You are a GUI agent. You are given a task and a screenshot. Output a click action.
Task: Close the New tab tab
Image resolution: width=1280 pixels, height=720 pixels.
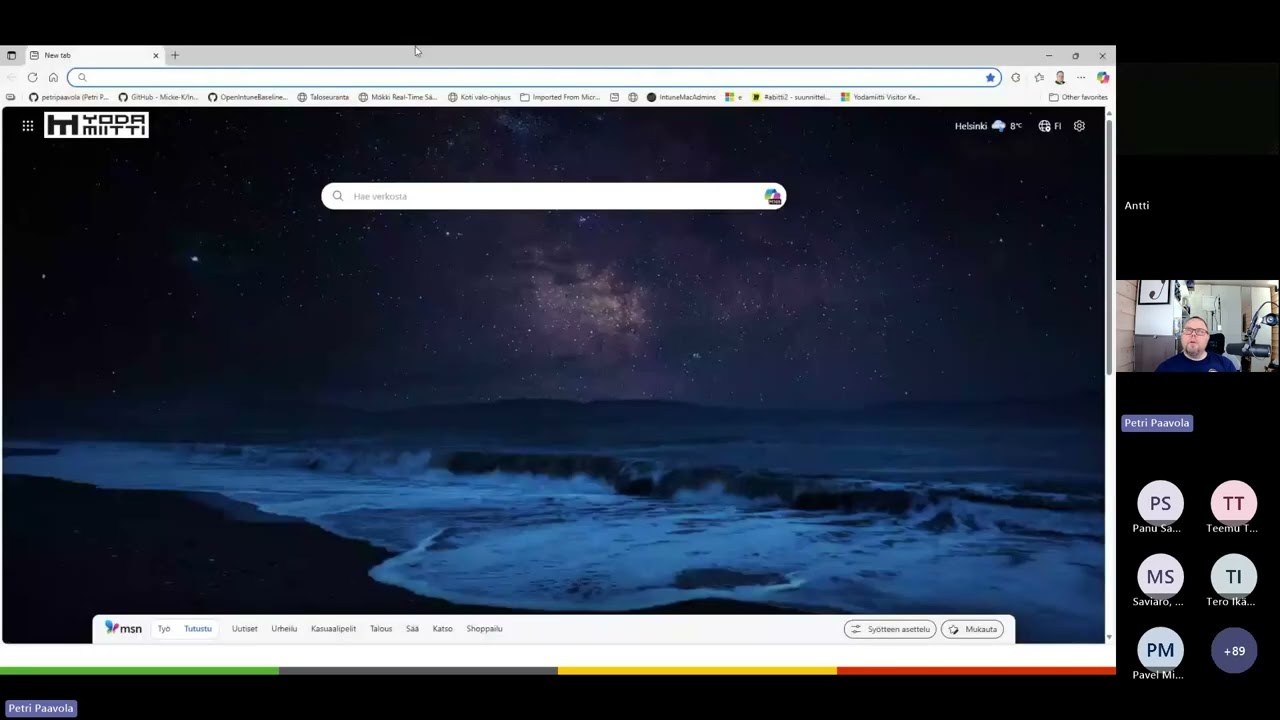tap(155, 55)
